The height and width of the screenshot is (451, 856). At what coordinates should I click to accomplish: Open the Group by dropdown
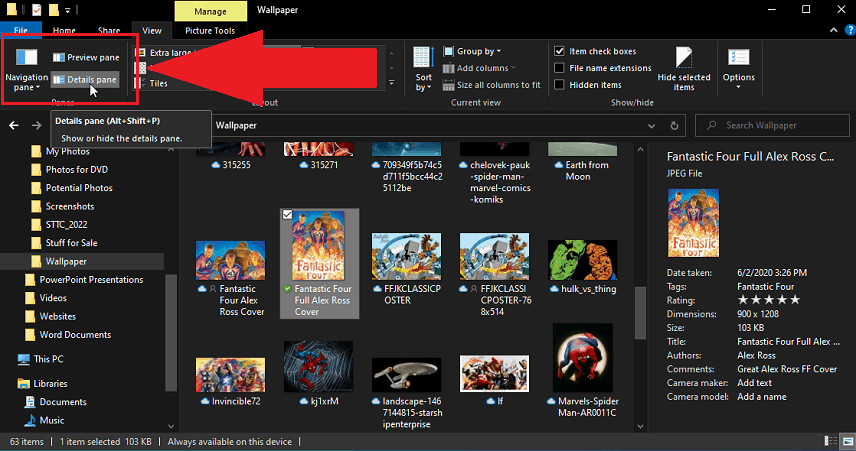point(473,51)
